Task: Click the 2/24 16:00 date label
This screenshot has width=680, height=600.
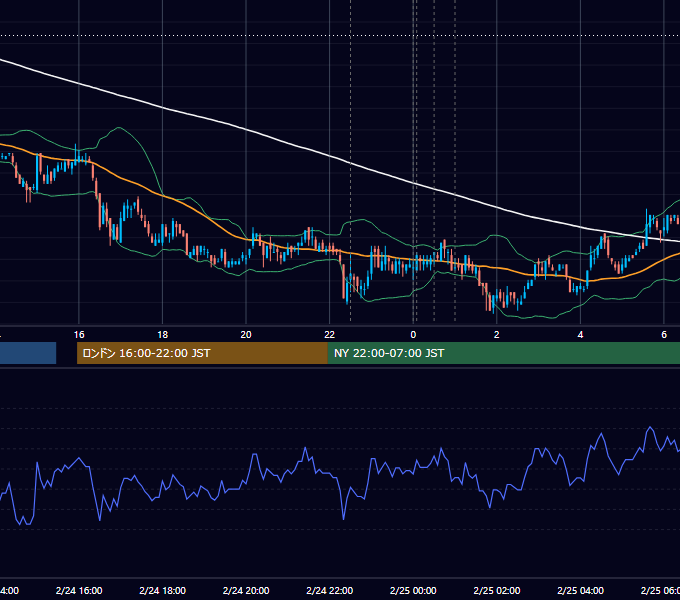Action: click(79, 591)
